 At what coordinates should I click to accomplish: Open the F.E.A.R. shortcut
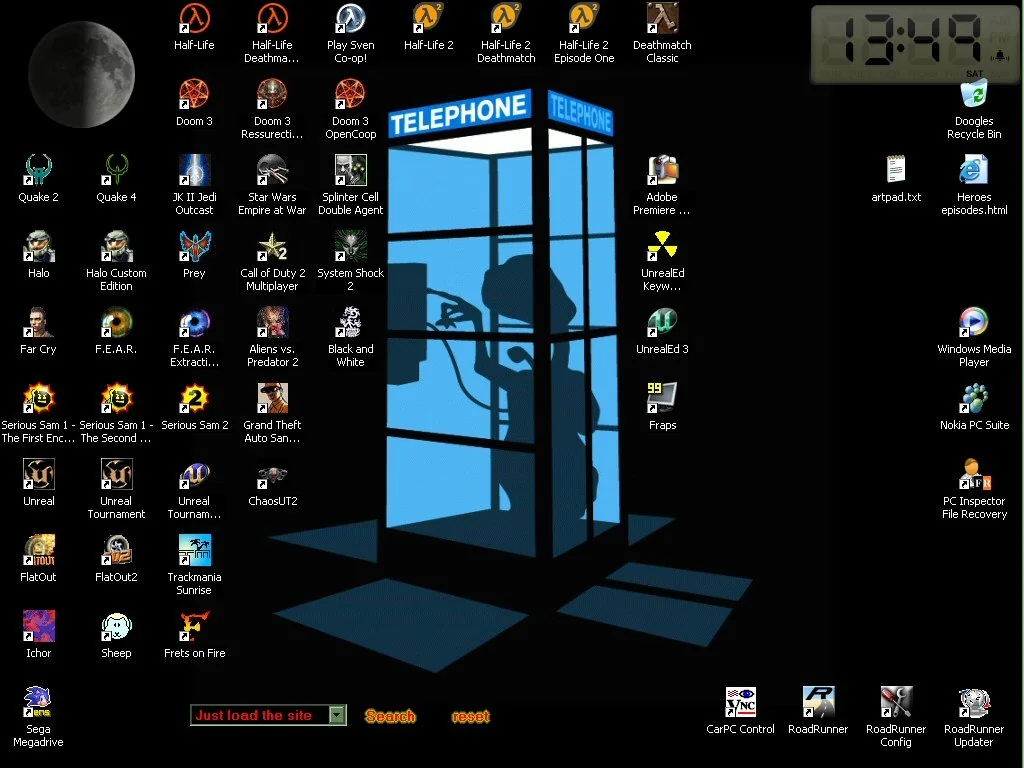116,323
